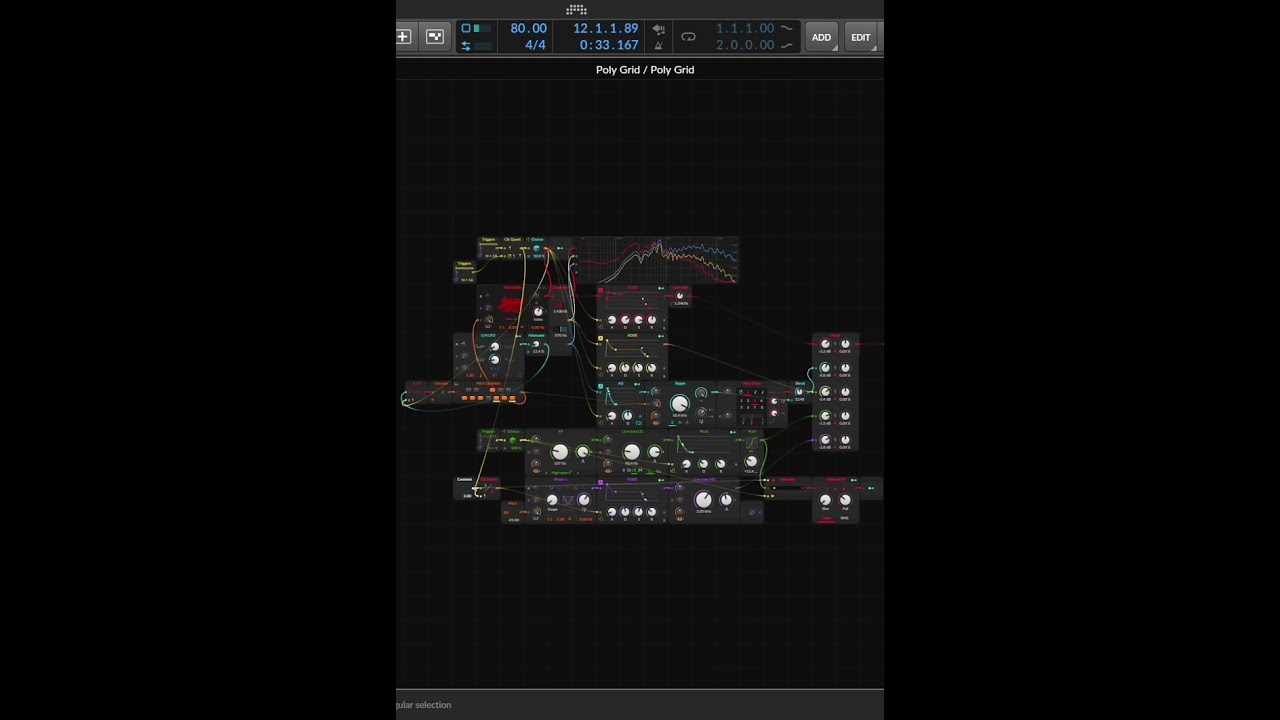Click the Constant module value 0.00

coord(467,496)
